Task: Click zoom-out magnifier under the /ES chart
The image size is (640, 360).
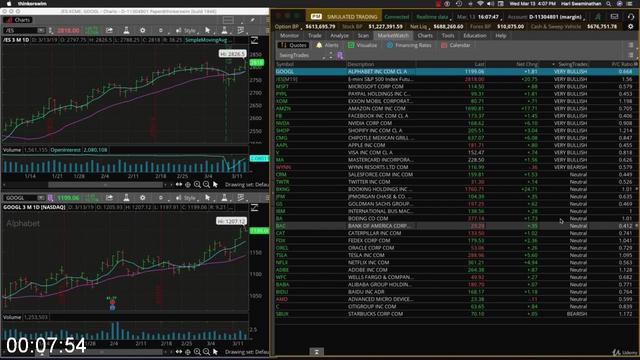Action: tap(206, 184)
